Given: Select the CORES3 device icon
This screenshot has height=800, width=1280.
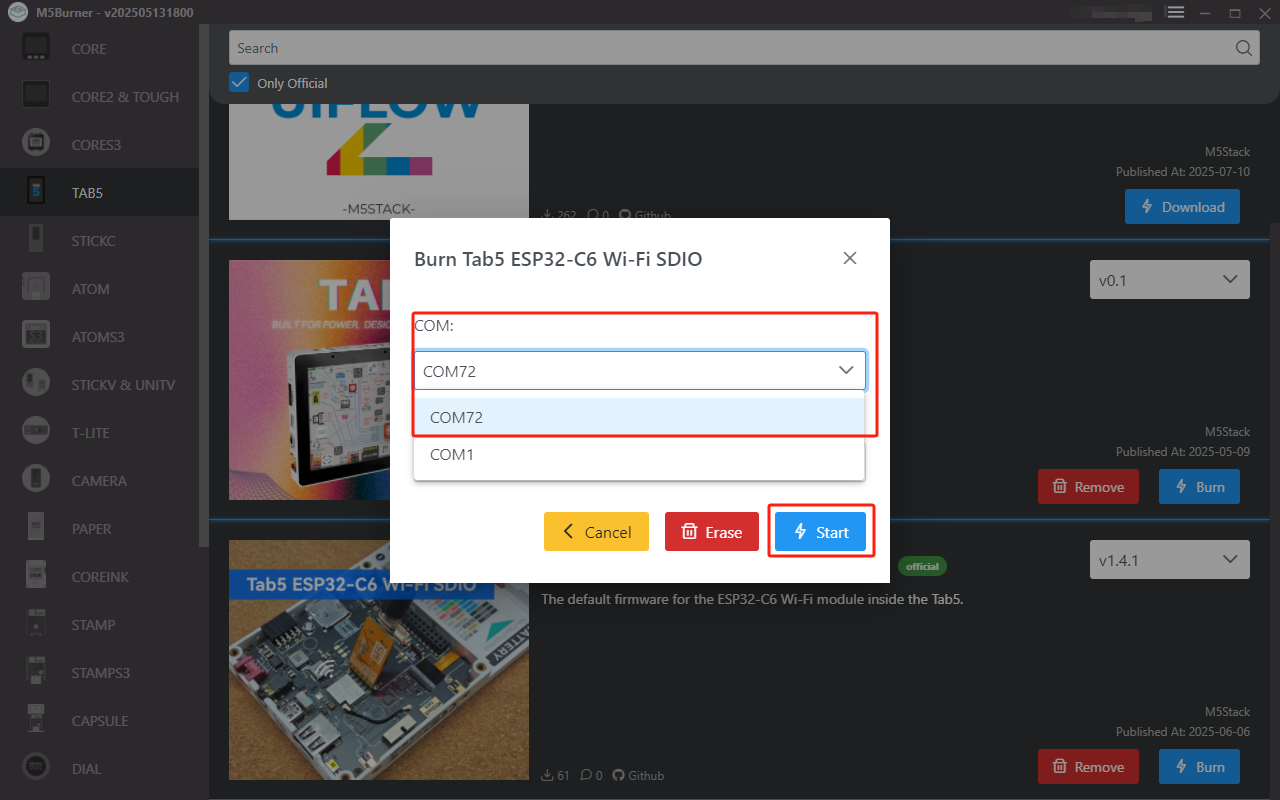Looking at the screenshot, I should (36, 144).
